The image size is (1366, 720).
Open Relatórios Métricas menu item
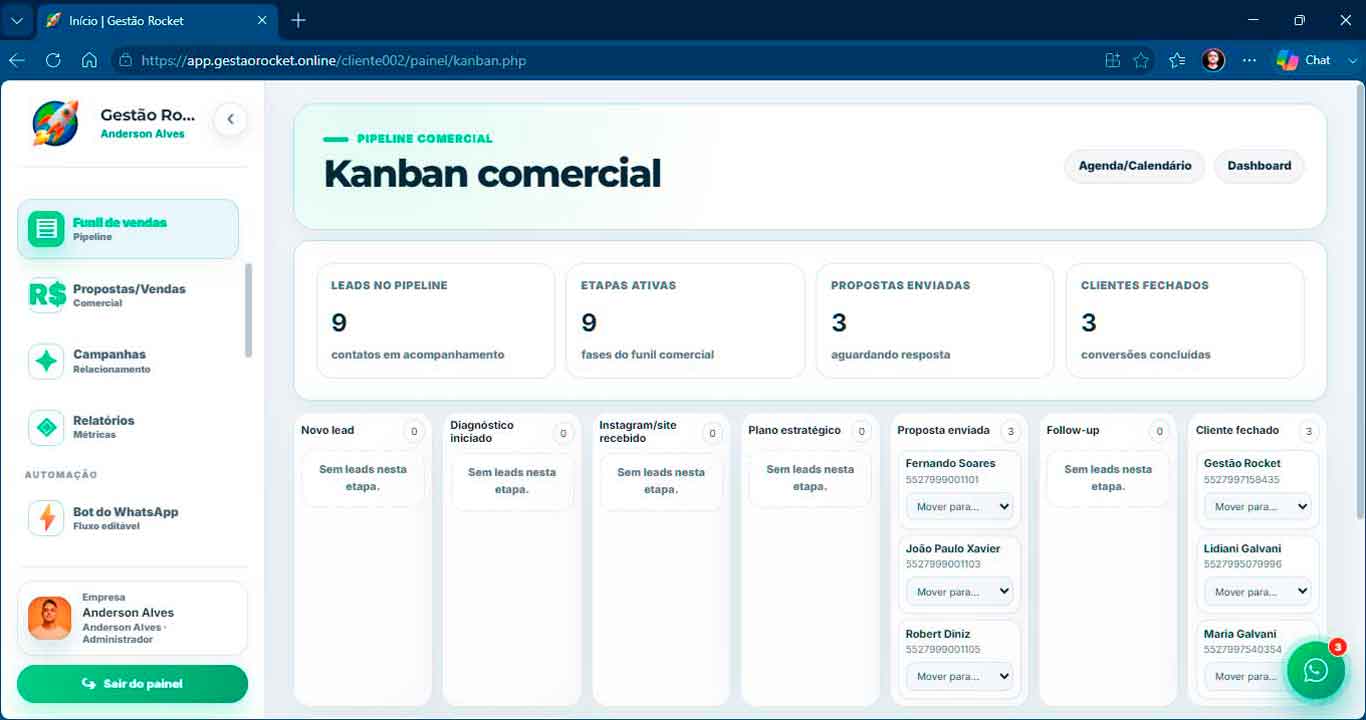pos(128,427)
